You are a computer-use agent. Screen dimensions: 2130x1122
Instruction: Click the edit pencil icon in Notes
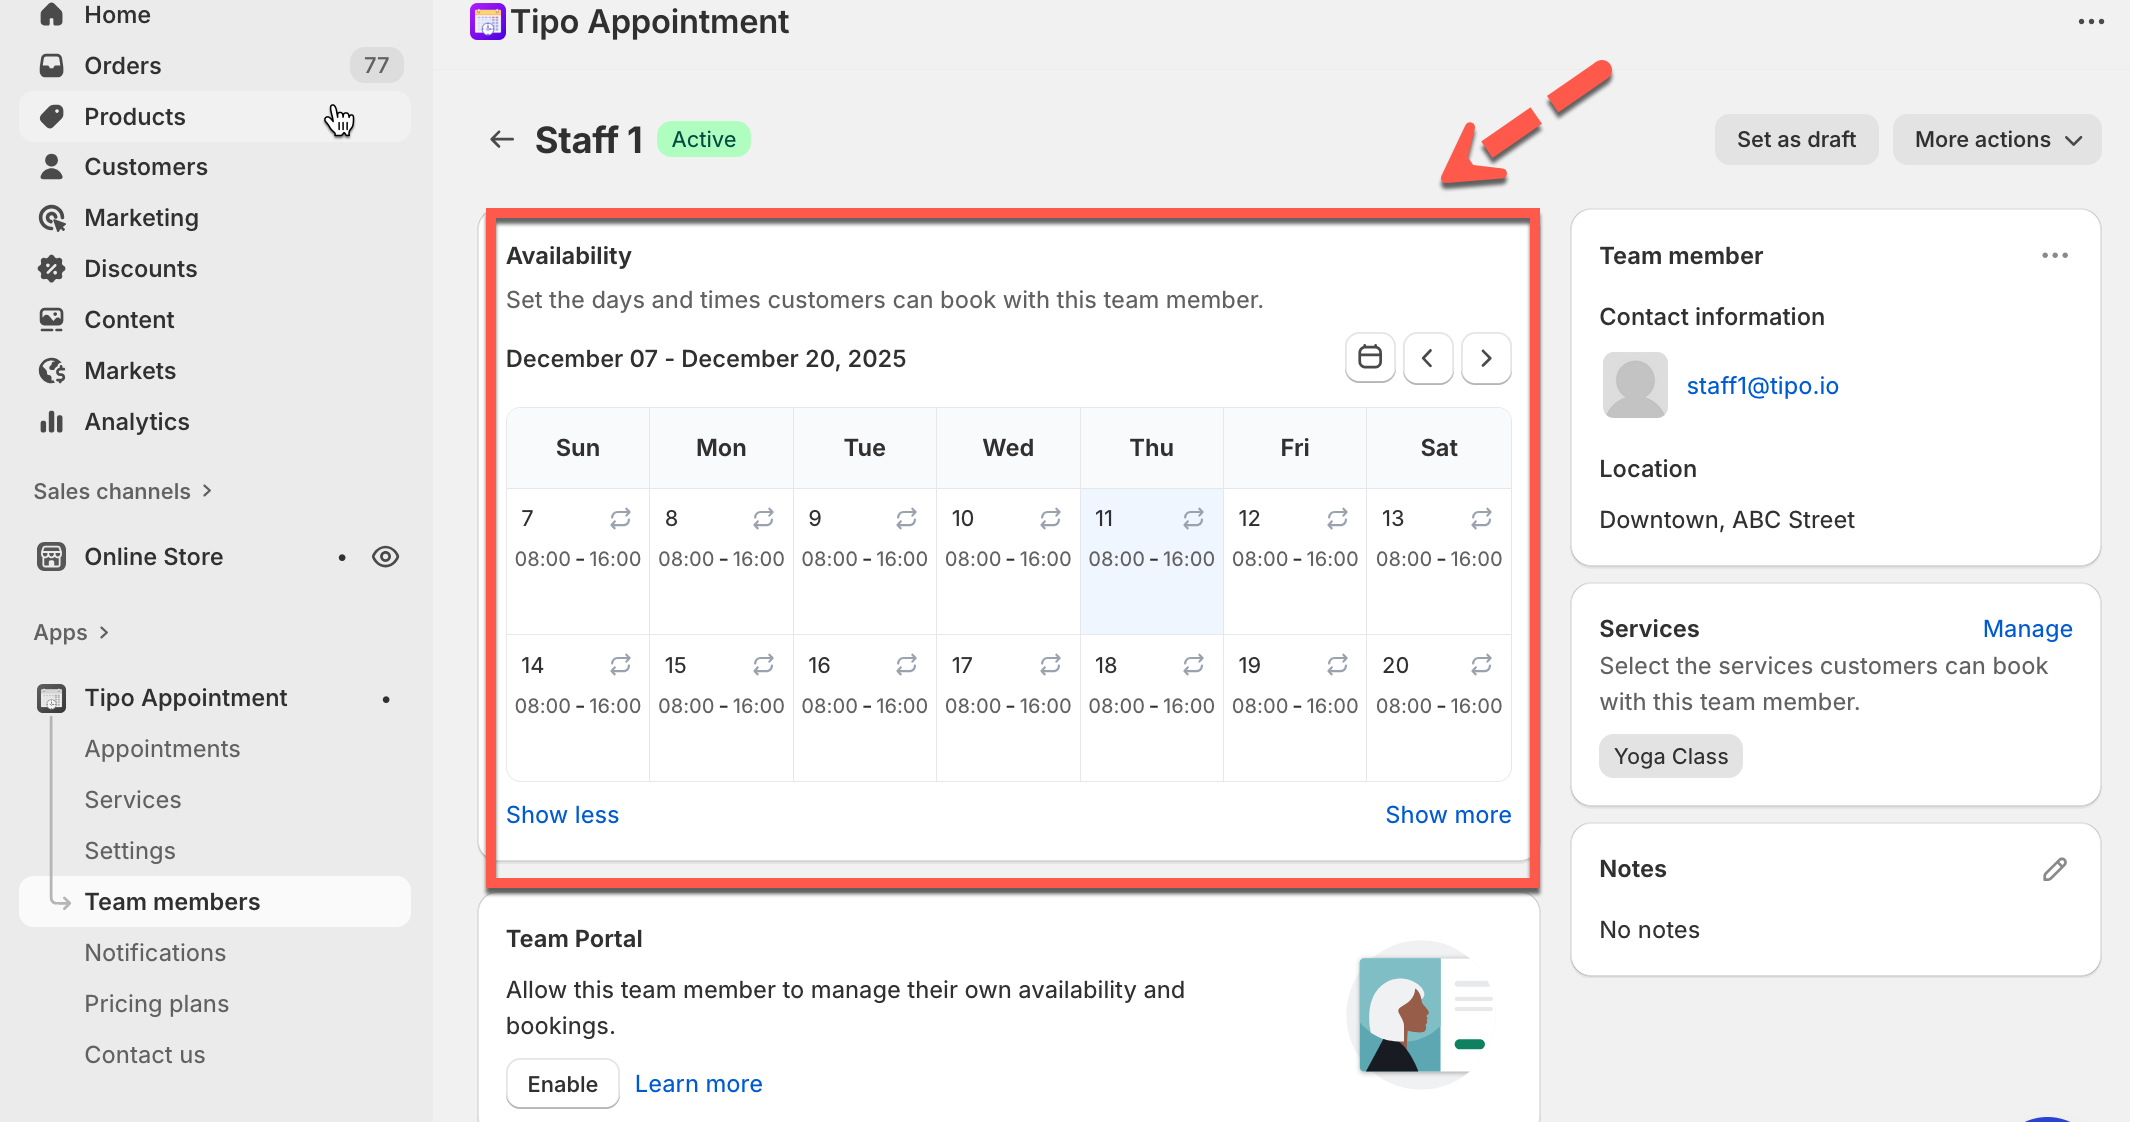[2054, 869]
